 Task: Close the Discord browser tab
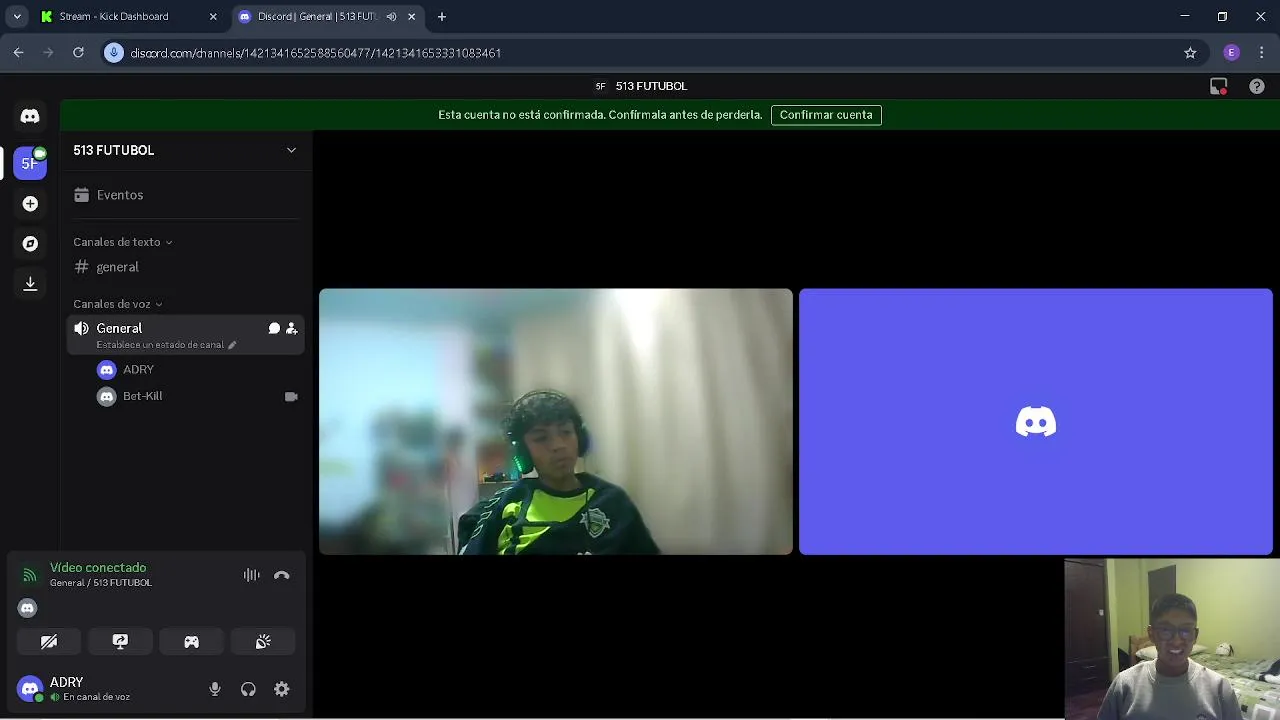[411, 16]
